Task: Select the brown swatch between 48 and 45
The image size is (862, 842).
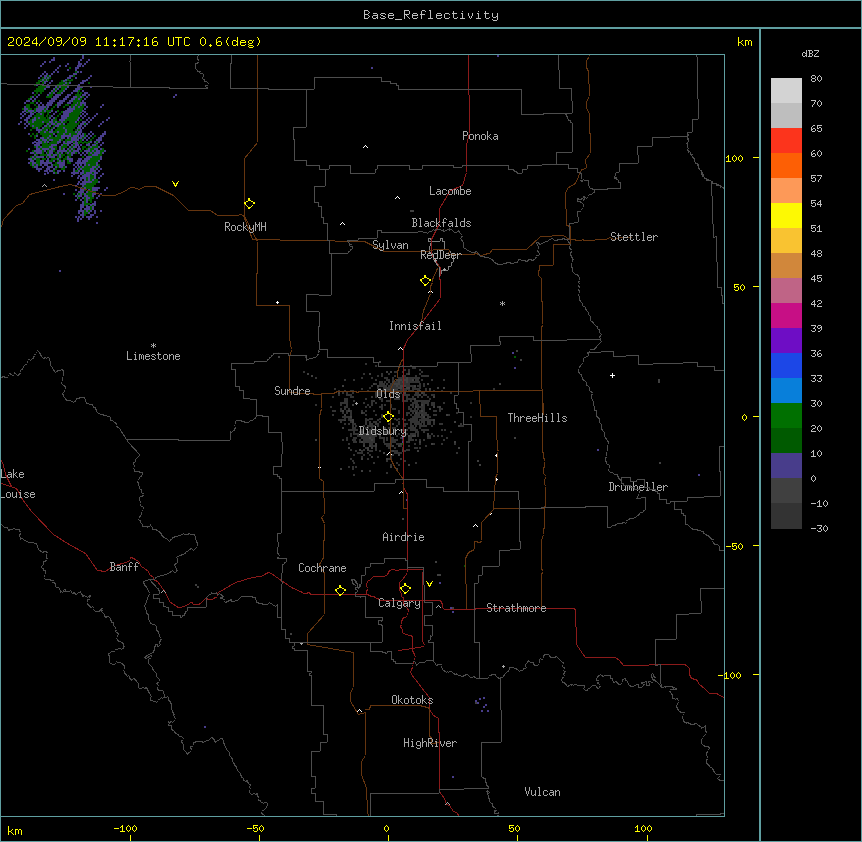Action: click(x=786, y=265)
